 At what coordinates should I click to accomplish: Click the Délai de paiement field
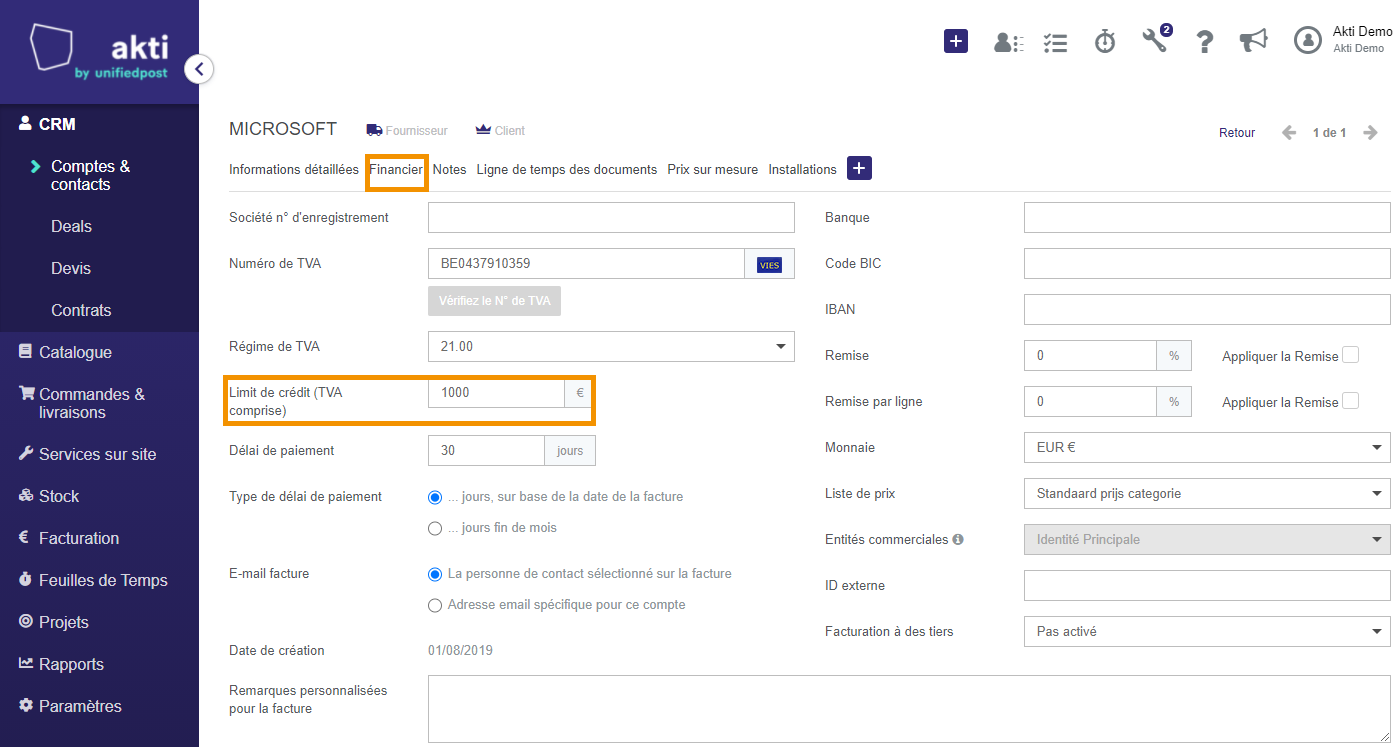coord(486,450)
